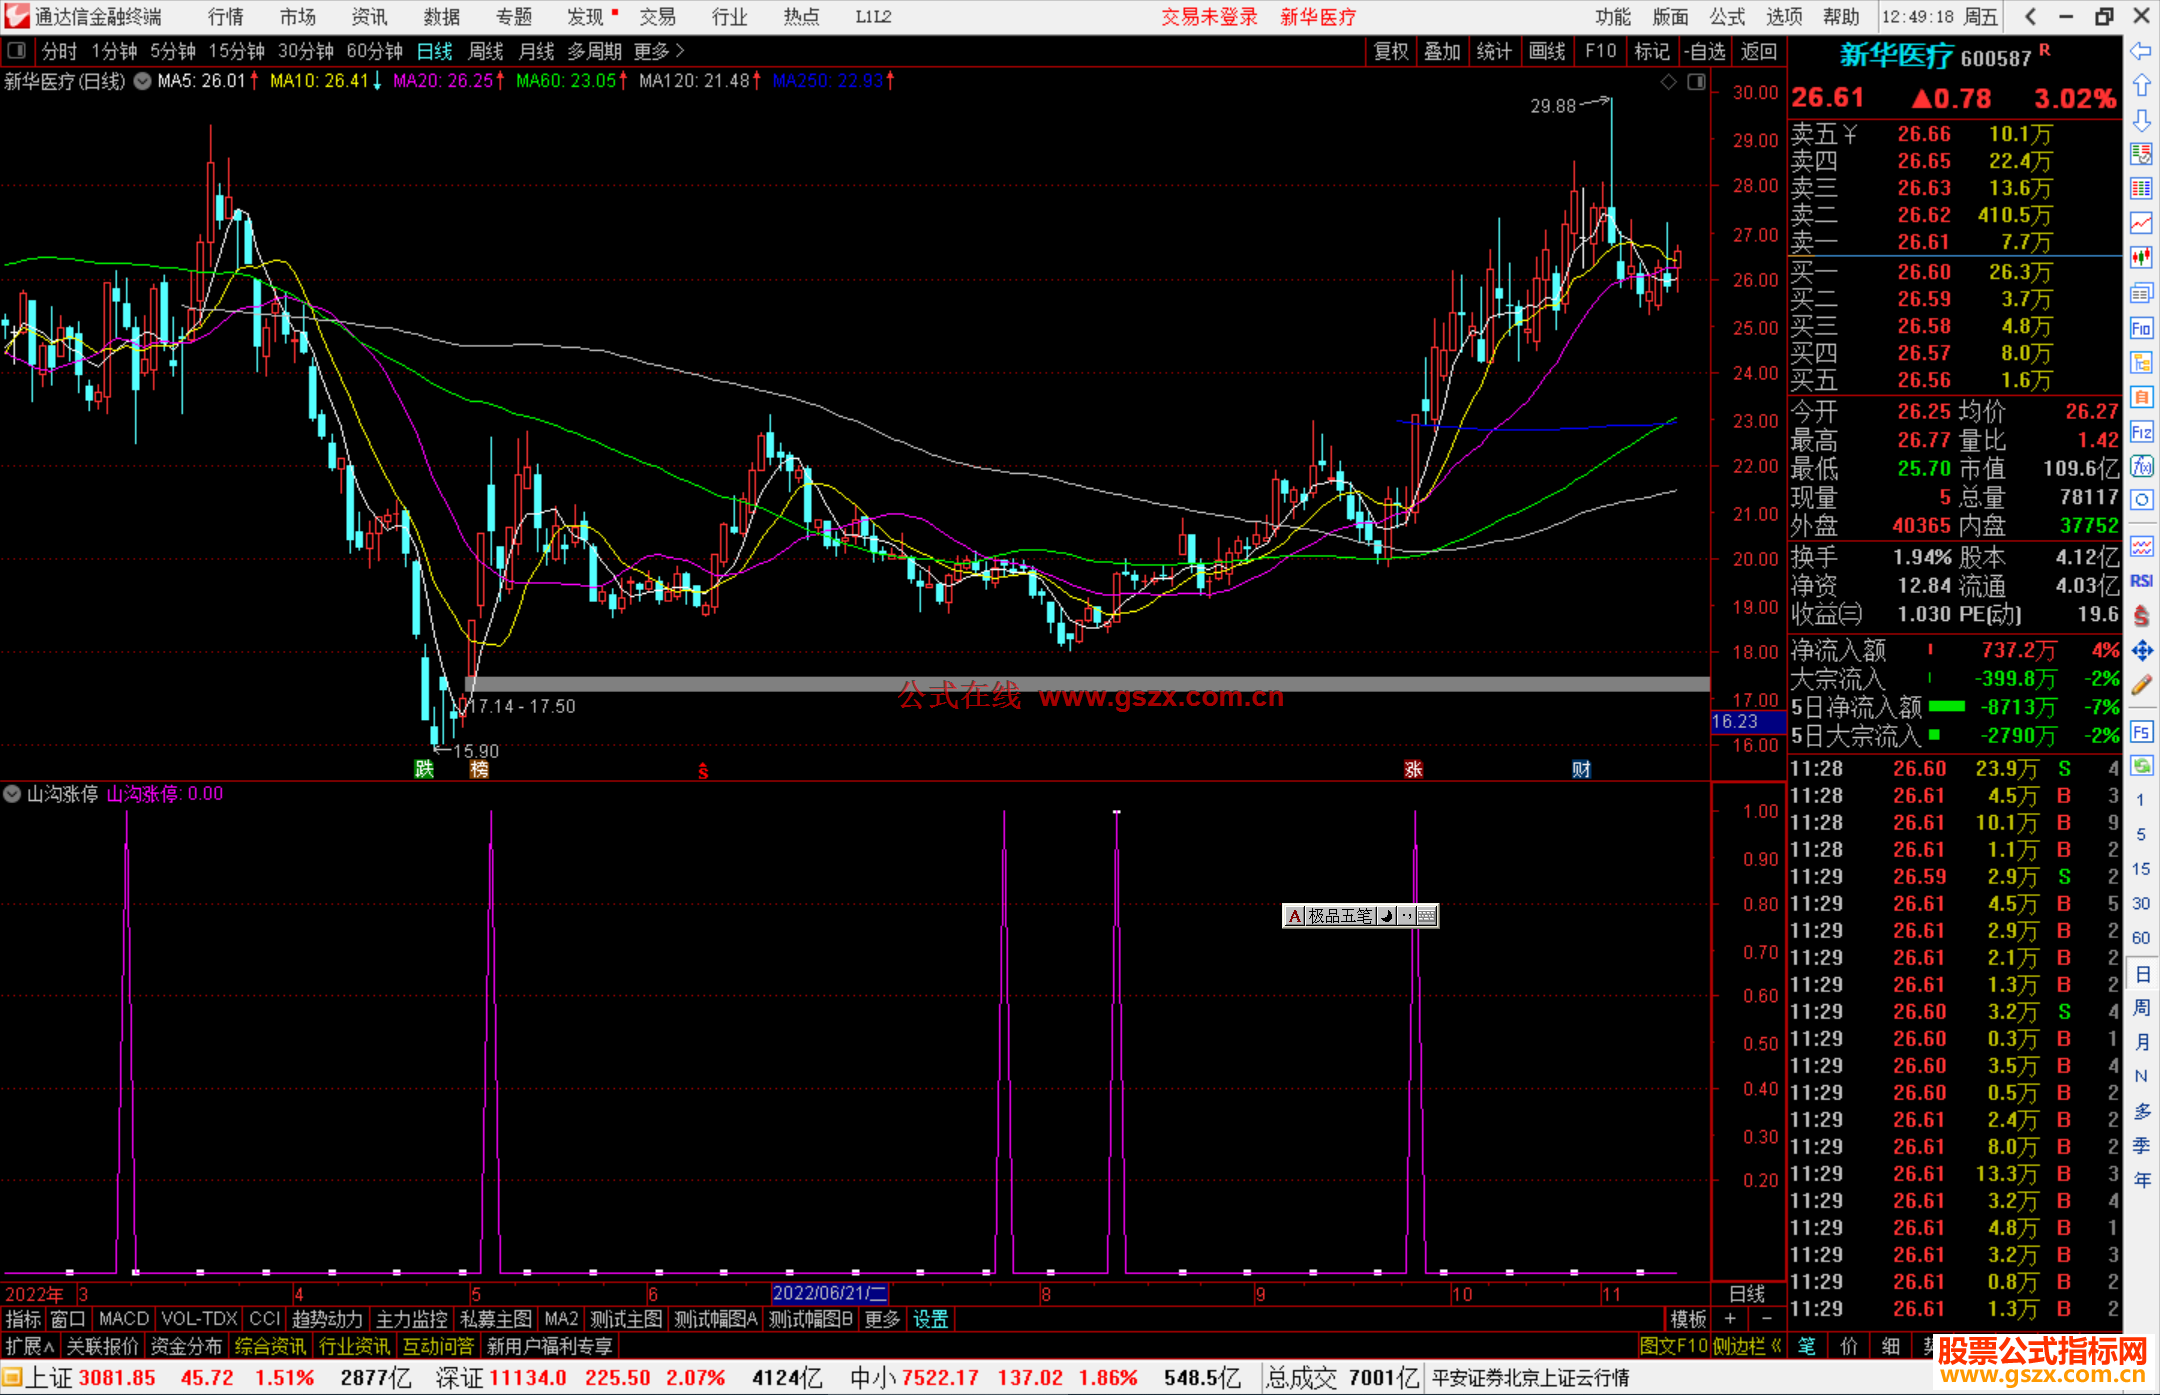The height and width of the screenshot is (1395, 2160).
Task: Select the pencil drawing tool icon
Action: [x=2141, y=685]
